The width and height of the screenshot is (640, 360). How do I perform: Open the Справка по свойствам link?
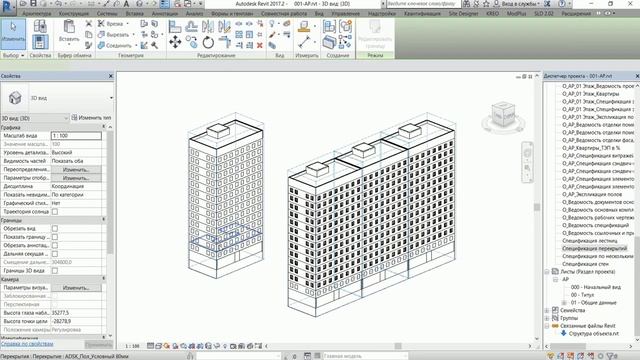coord(27,344)
